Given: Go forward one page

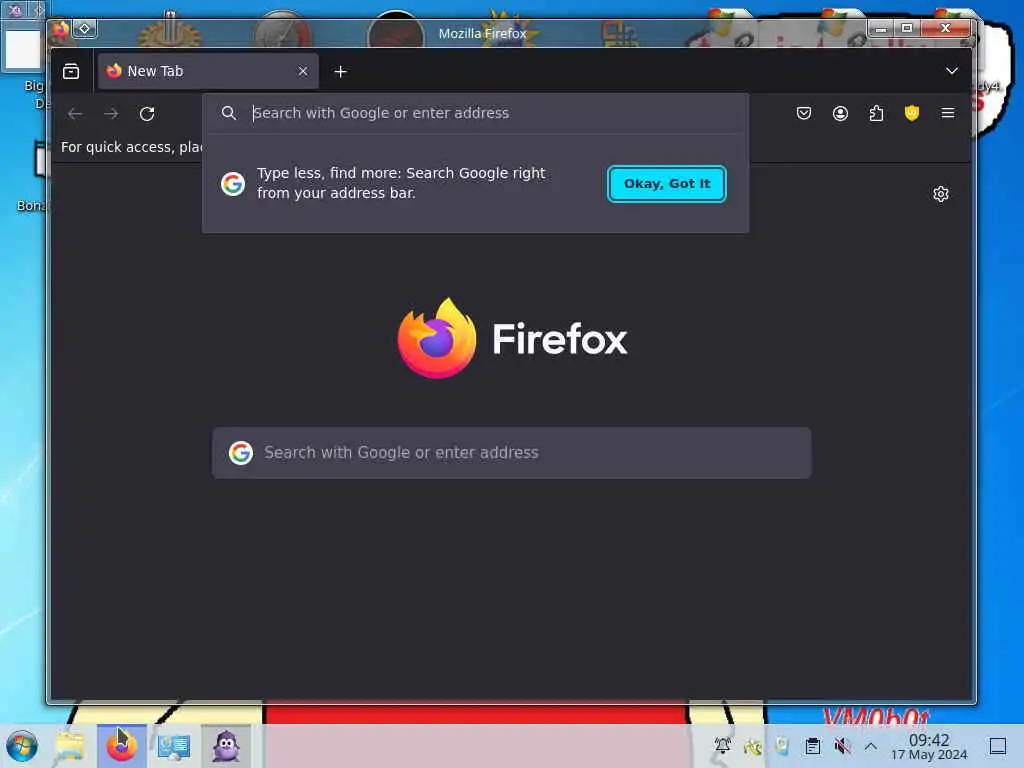Looking at the screenshot, I should (111, 114).
